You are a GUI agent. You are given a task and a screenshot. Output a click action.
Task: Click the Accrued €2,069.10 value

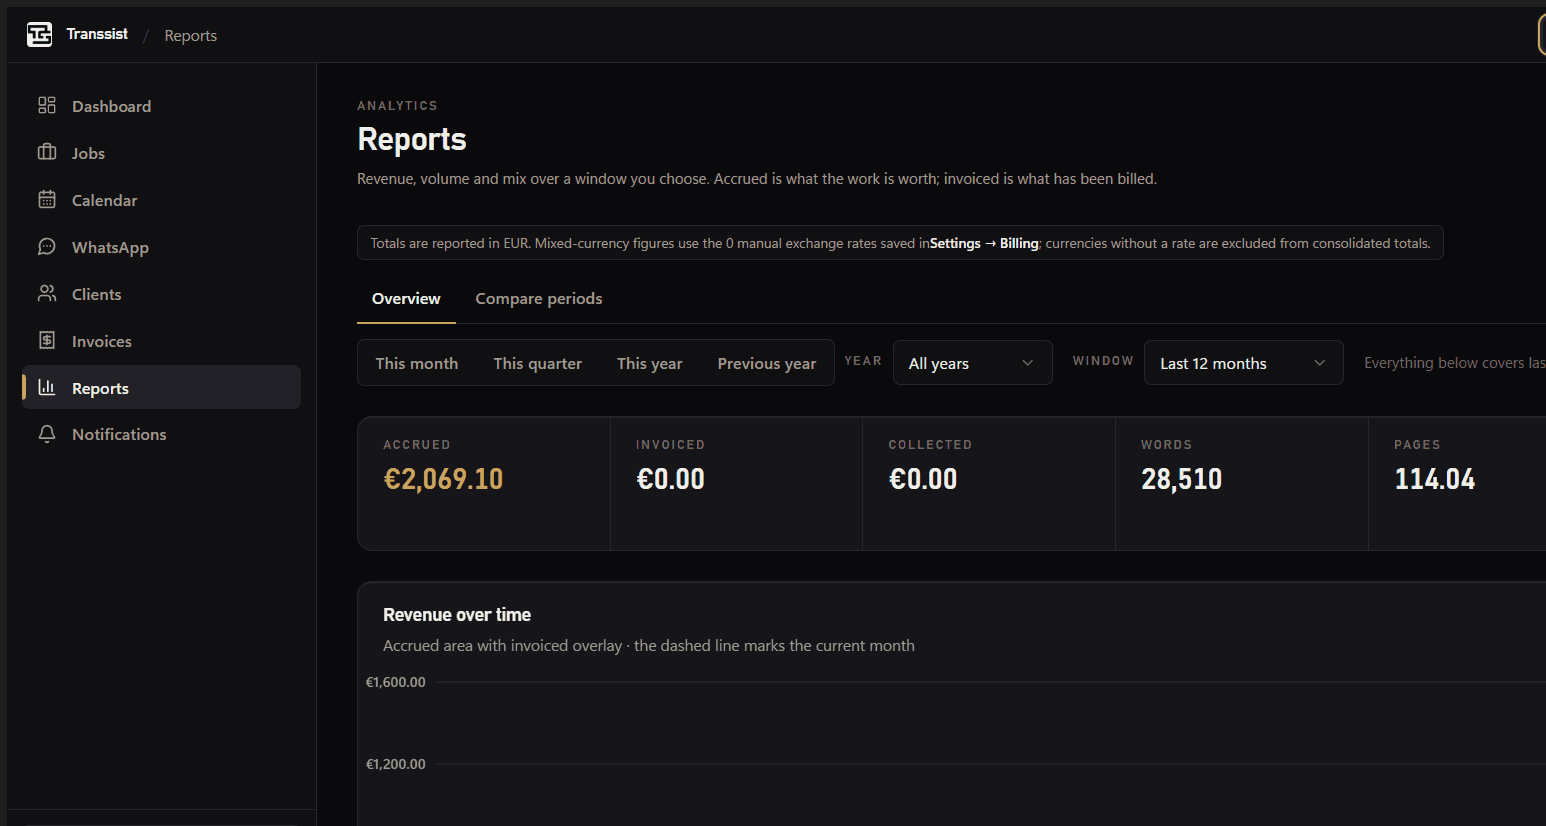(x=443, y=479)
